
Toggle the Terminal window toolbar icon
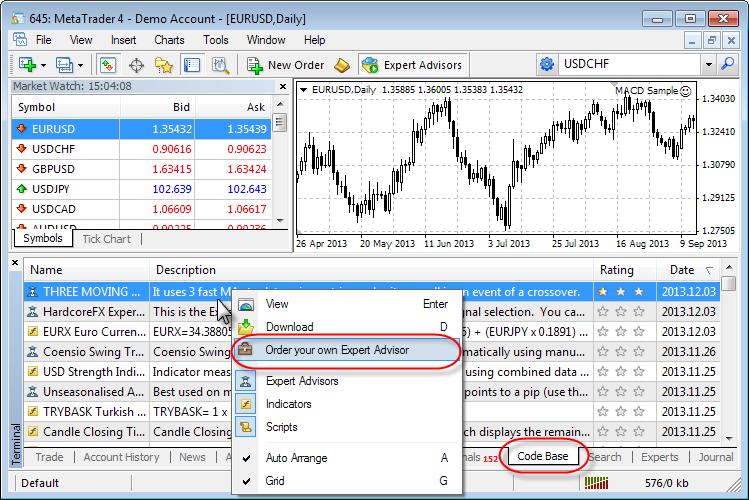(x=192, y=64)
